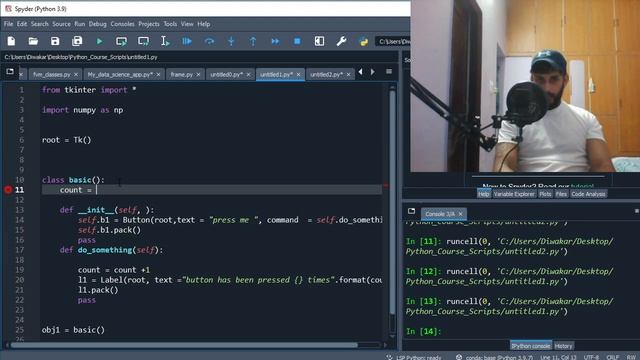
Task: Switch to untitled2.py tab
Action: point(327,75)
